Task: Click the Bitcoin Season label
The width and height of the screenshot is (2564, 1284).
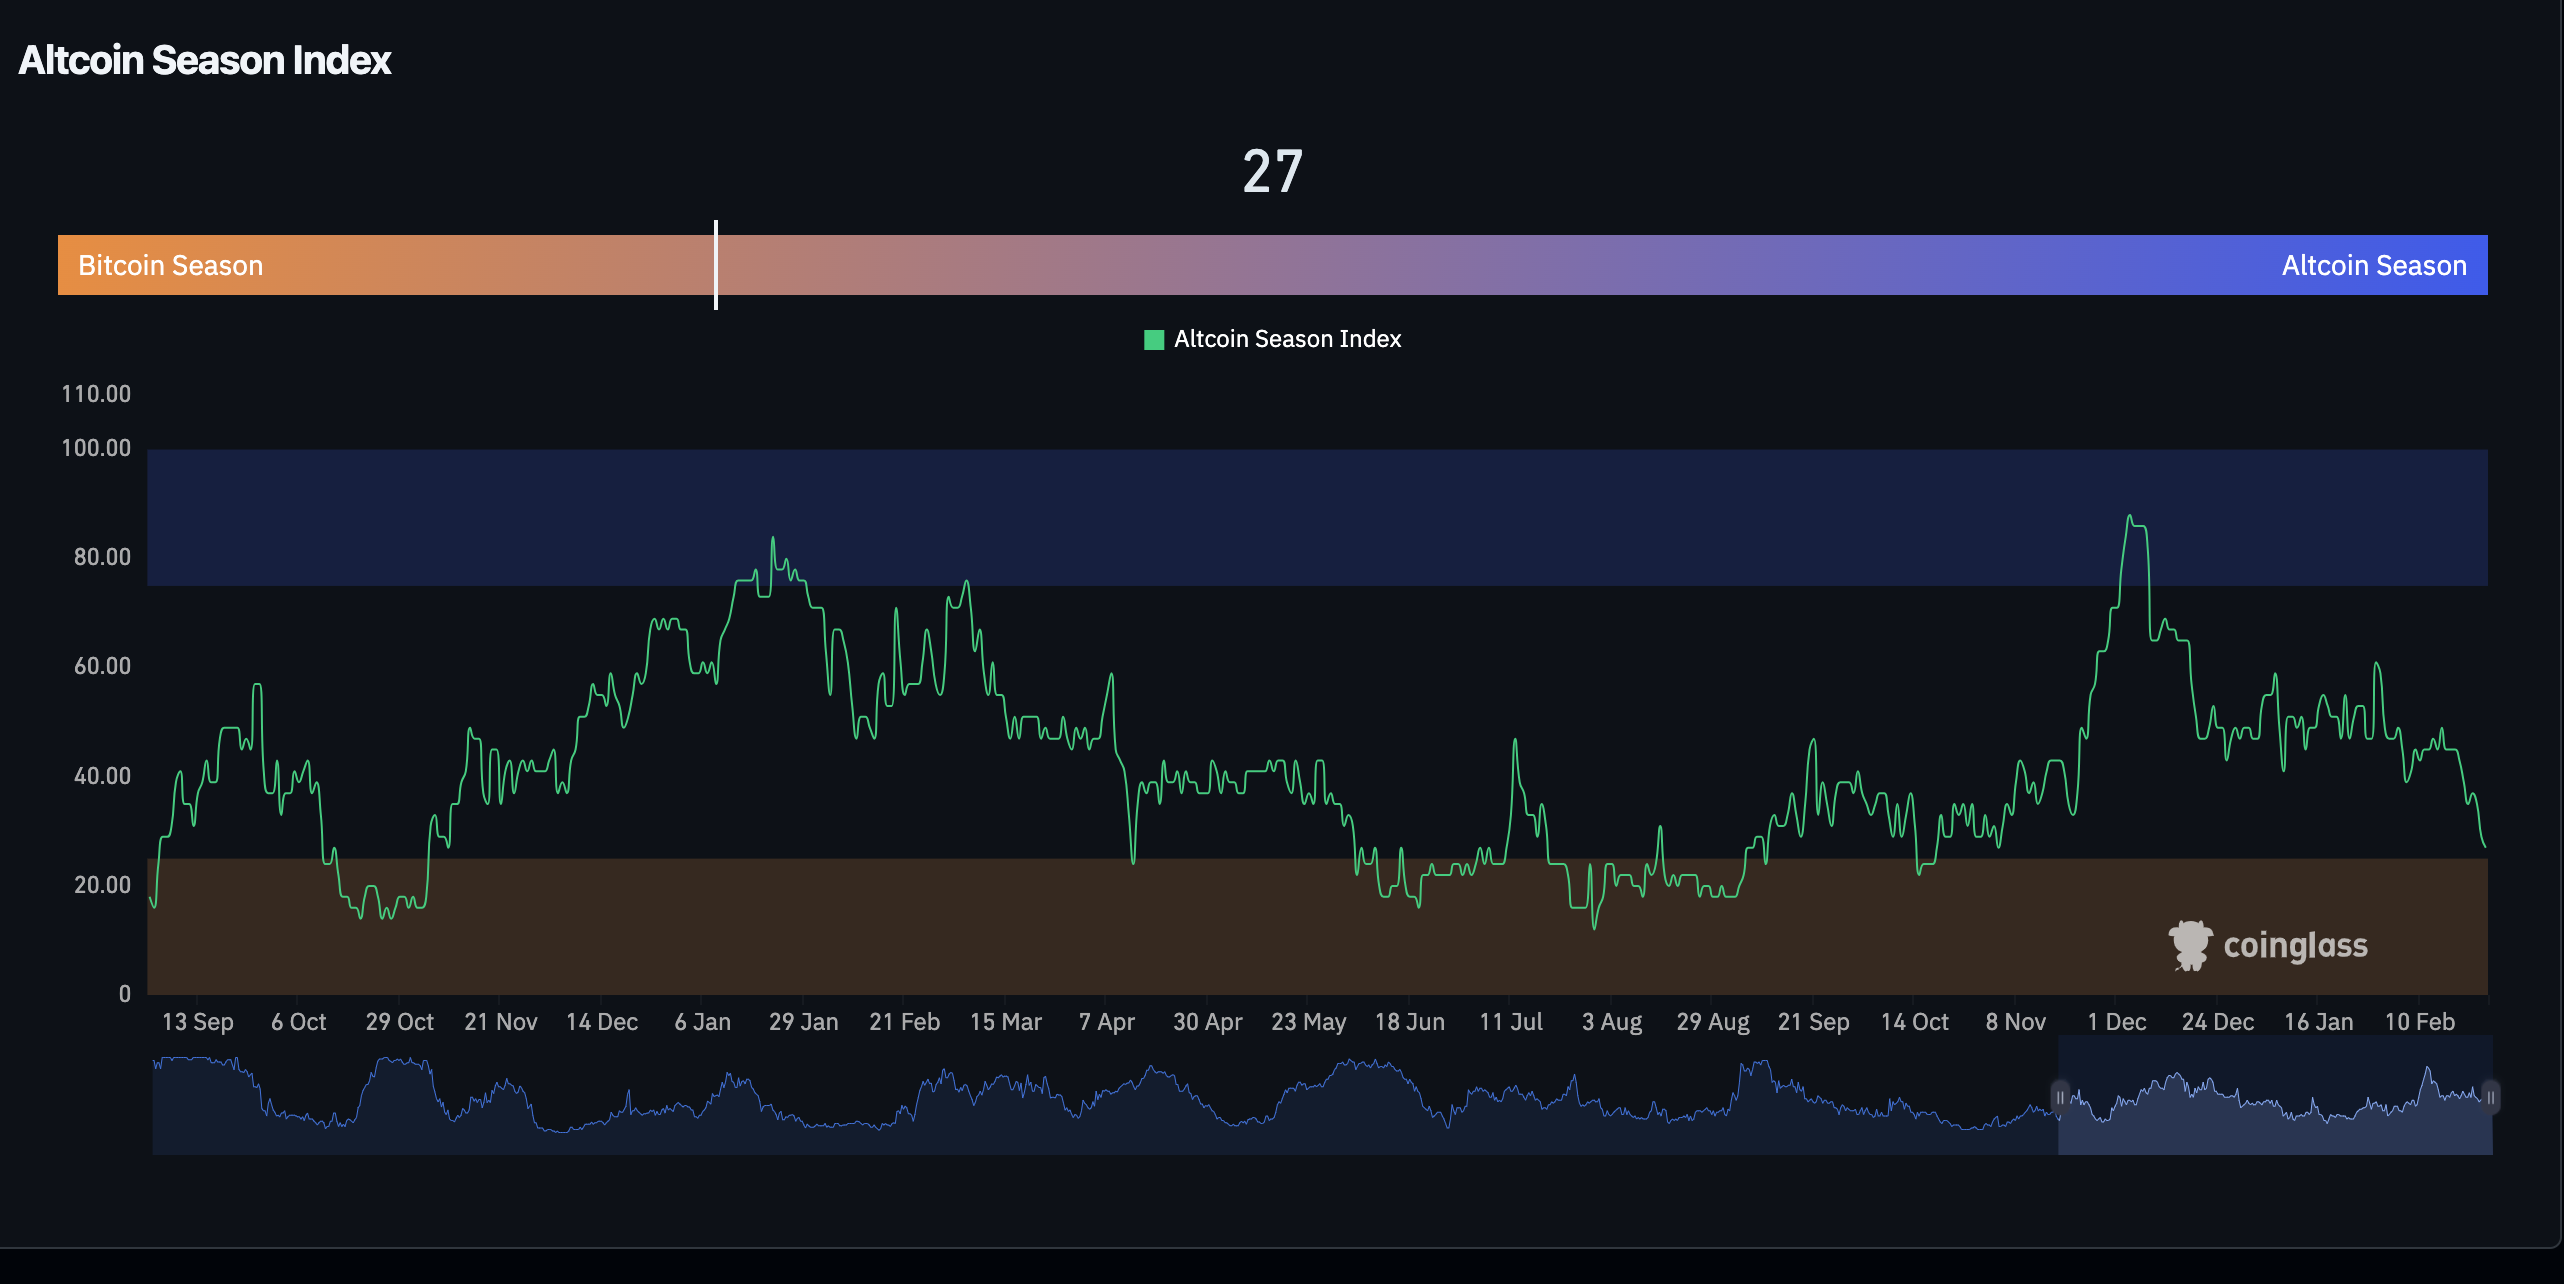Action: coord(171,265)
